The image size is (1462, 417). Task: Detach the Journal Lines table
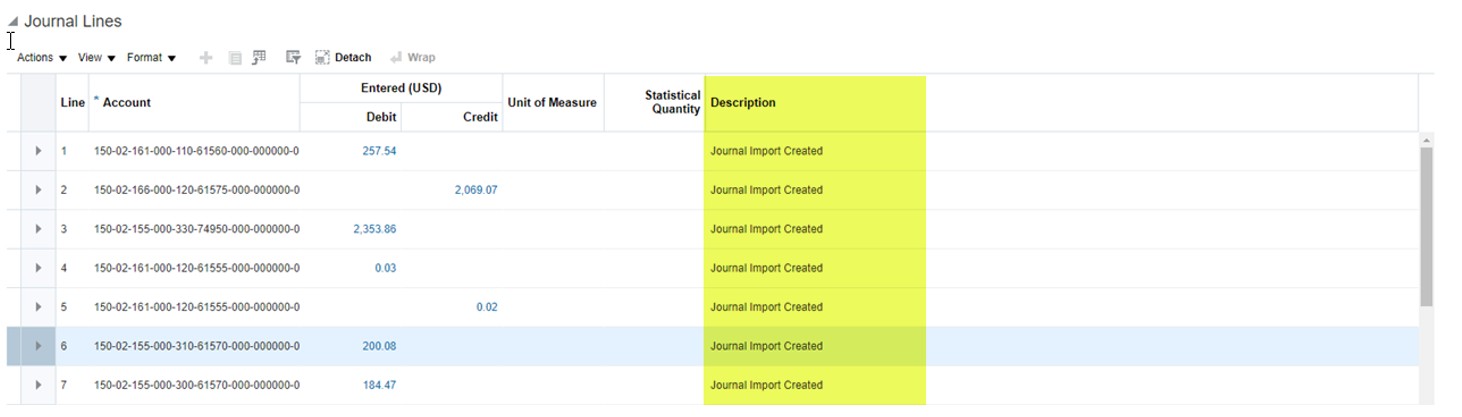pyautogui.click(x=343, y=58)
